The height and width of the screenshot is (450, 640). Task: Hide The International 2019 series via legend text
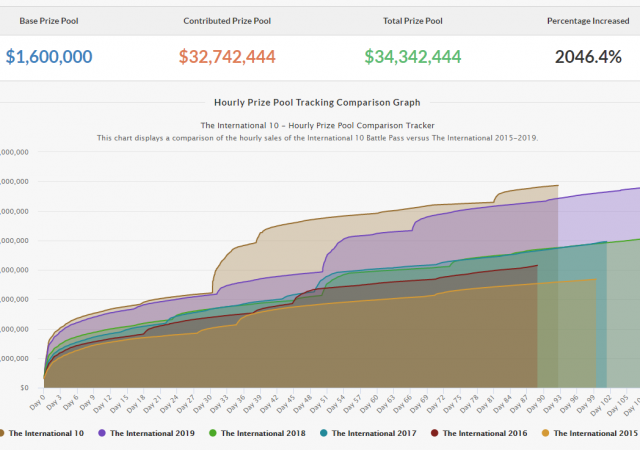(x=152, y=433)
